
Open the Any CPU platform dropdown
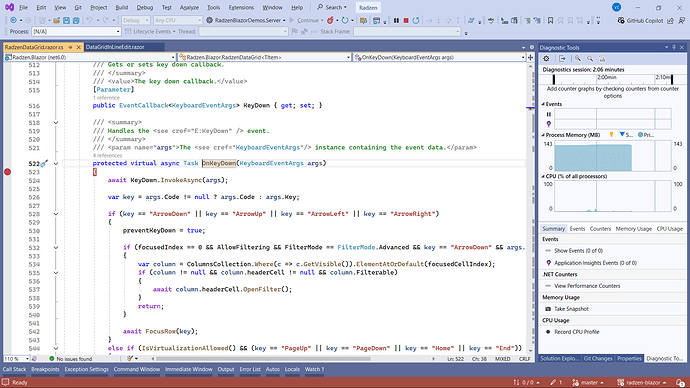click(178, 20)
